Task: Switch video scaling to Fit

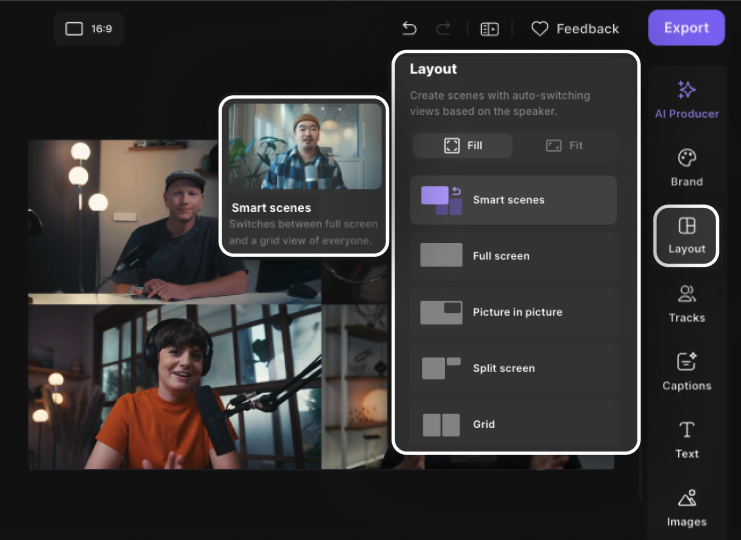Action: click(564, 145)
